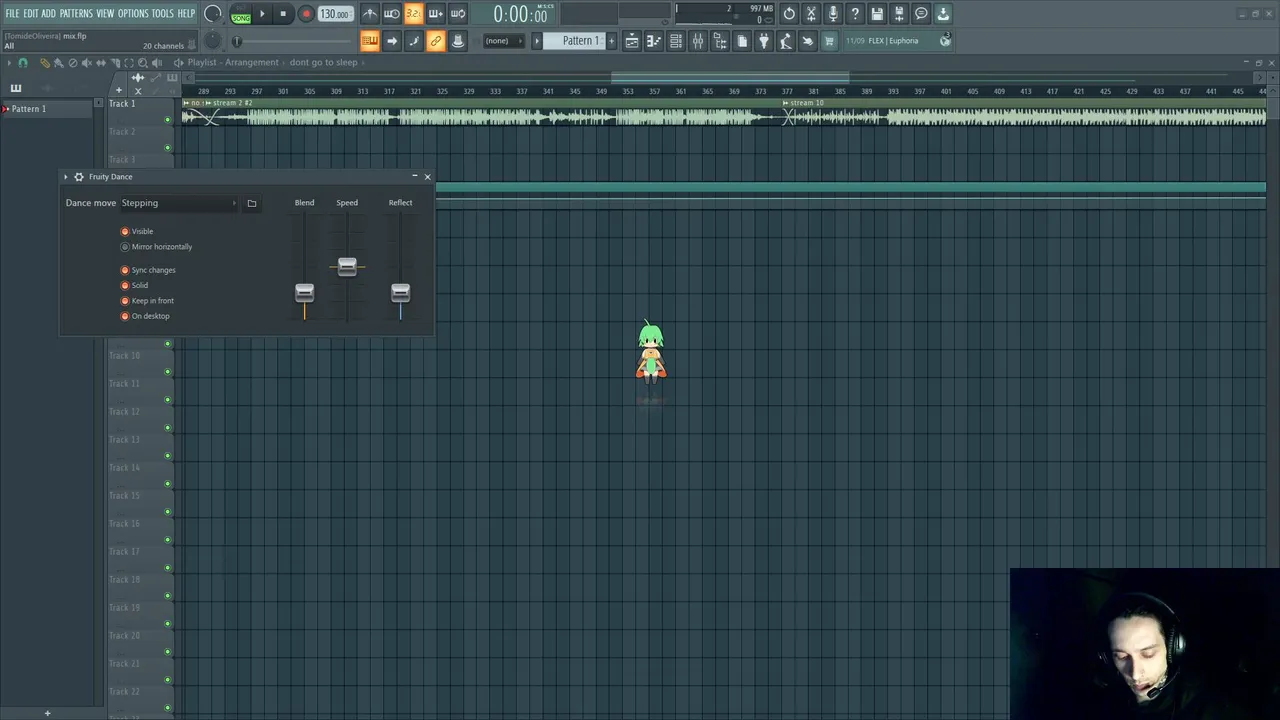Click the 130.000 tempo field
The height and width of the screenshot is (720, 1280).
point(335,14)
